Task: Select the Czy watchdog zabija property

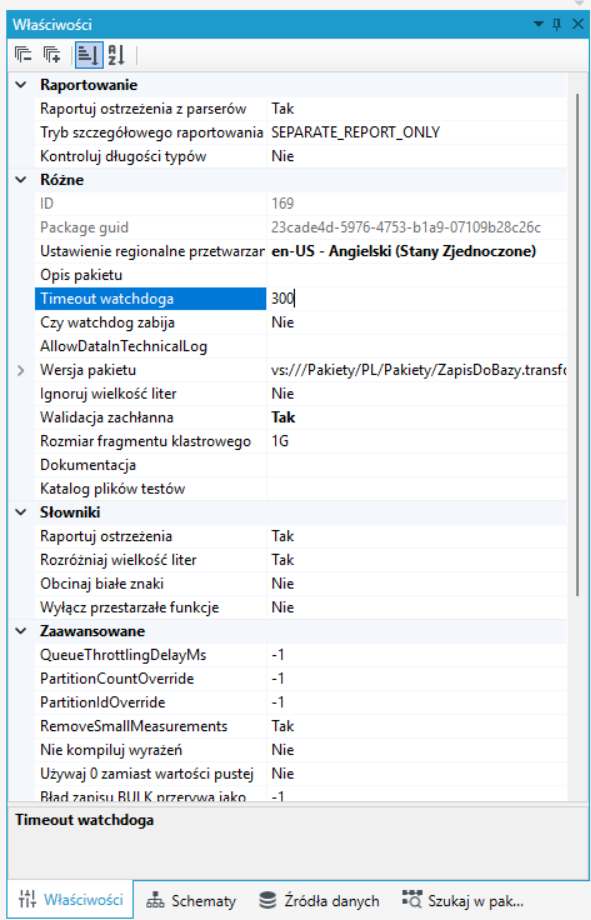Action: (107, 323)
